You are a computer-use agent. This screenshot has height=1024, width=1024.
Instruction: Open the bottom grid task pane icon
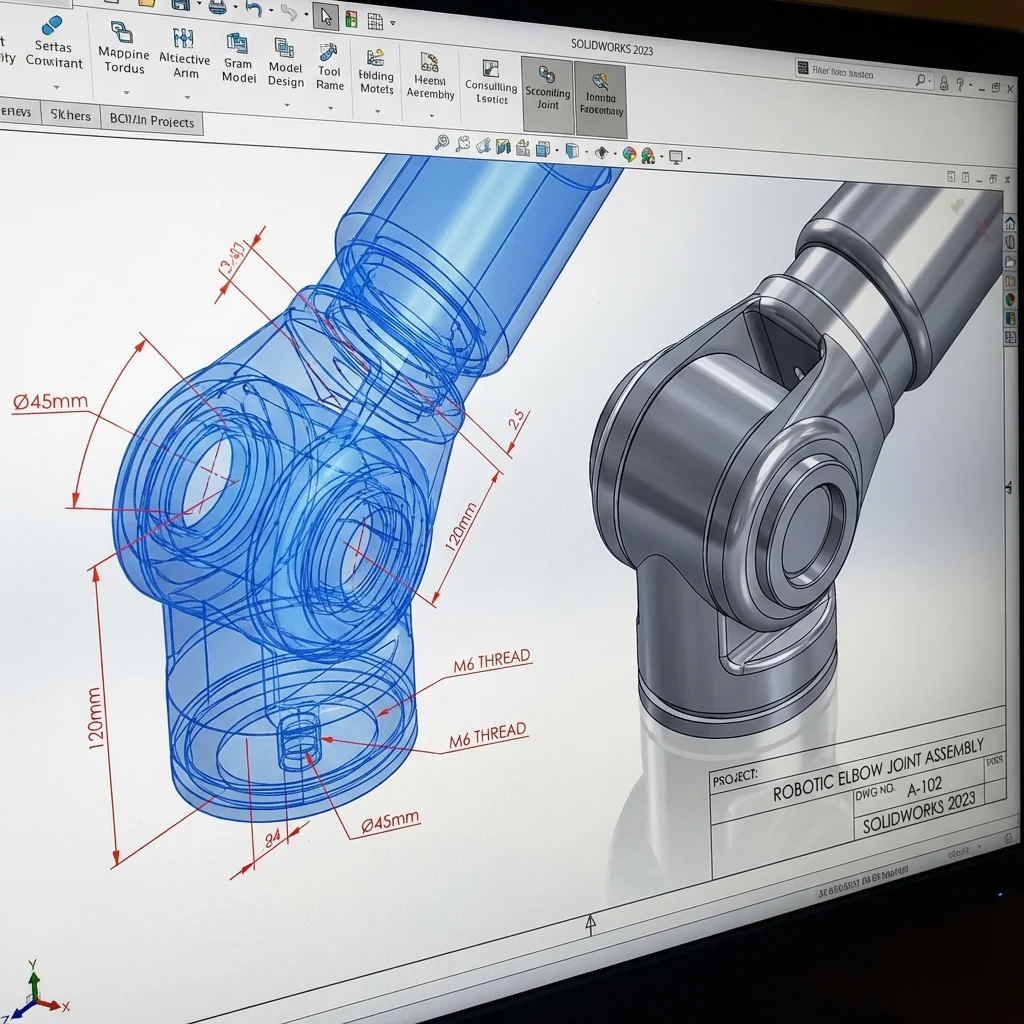pos(1012,337)
